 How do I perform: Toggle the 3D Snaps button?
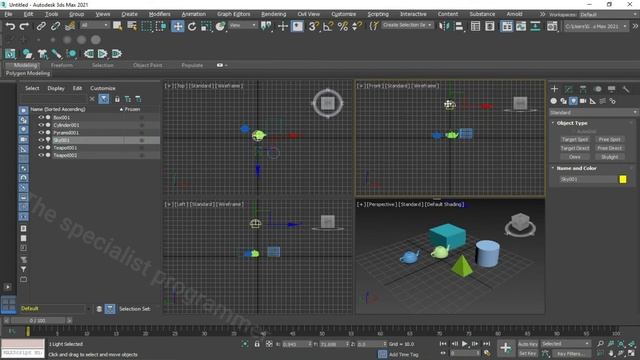[313, 27]
